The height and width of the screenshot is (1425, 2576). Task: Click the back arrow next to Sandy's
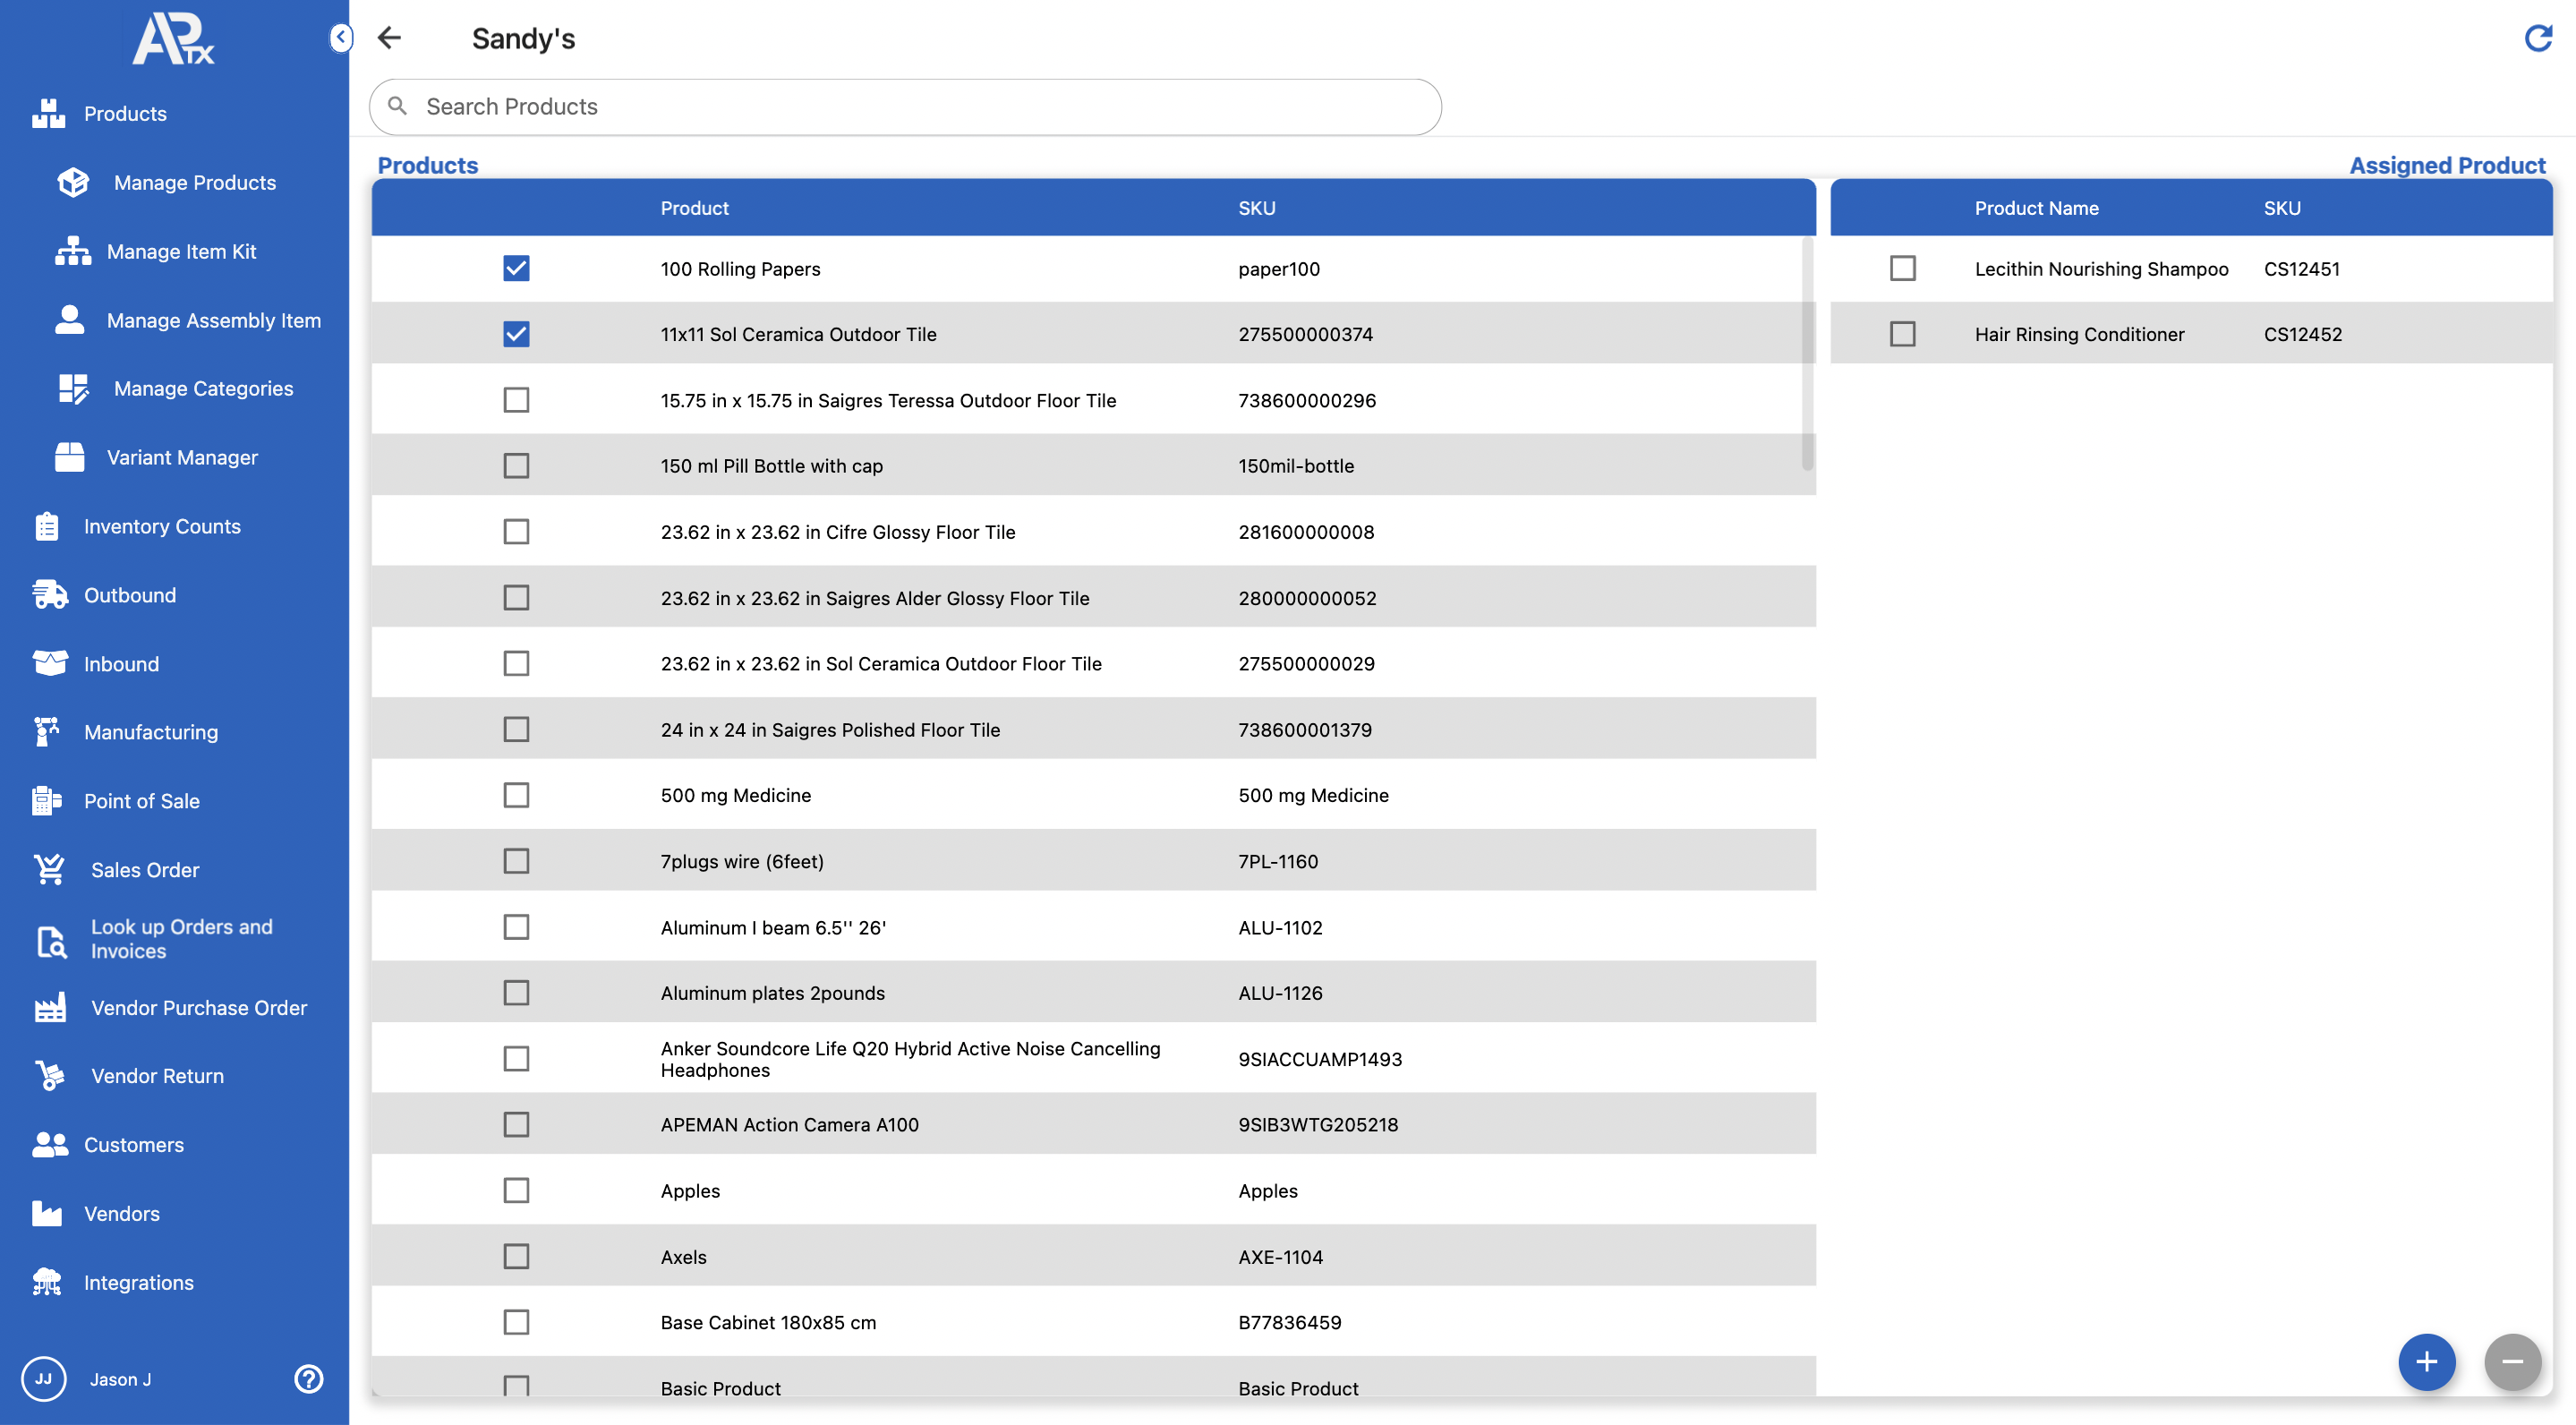(389, 38)
